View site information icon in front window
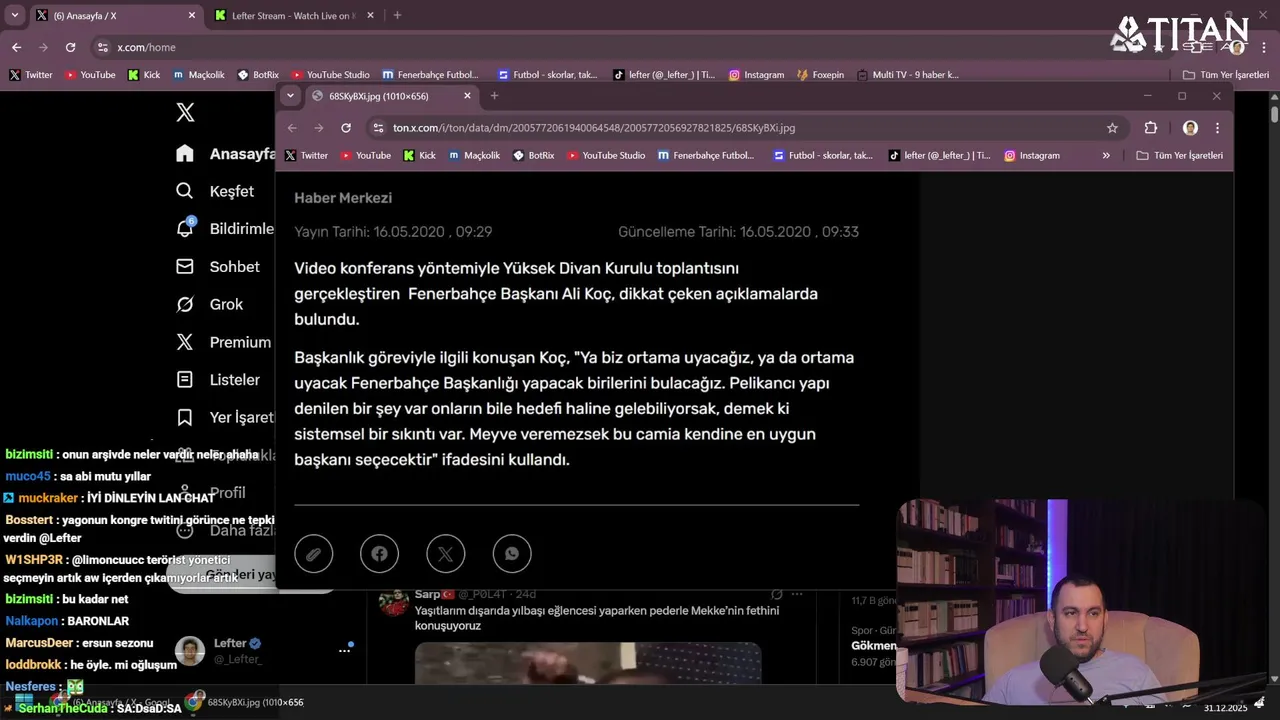Image resolution: width=1280 pixels, height=720 pixels. pyautogui.click(x=377, y=128)
